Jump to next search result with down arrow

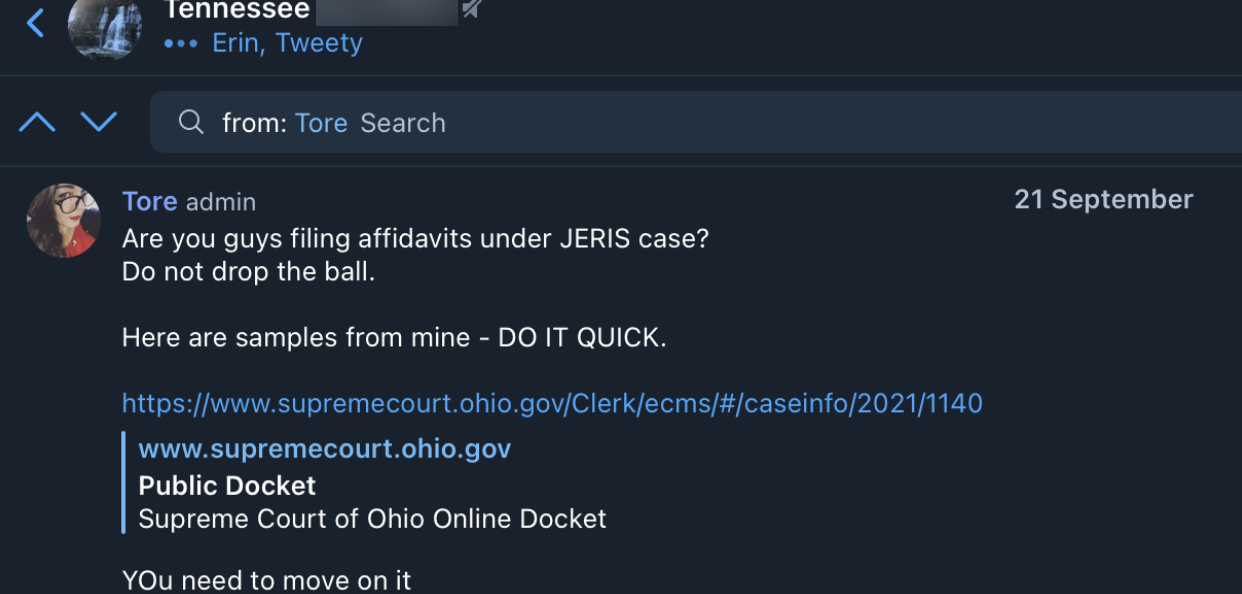(98, 122)
